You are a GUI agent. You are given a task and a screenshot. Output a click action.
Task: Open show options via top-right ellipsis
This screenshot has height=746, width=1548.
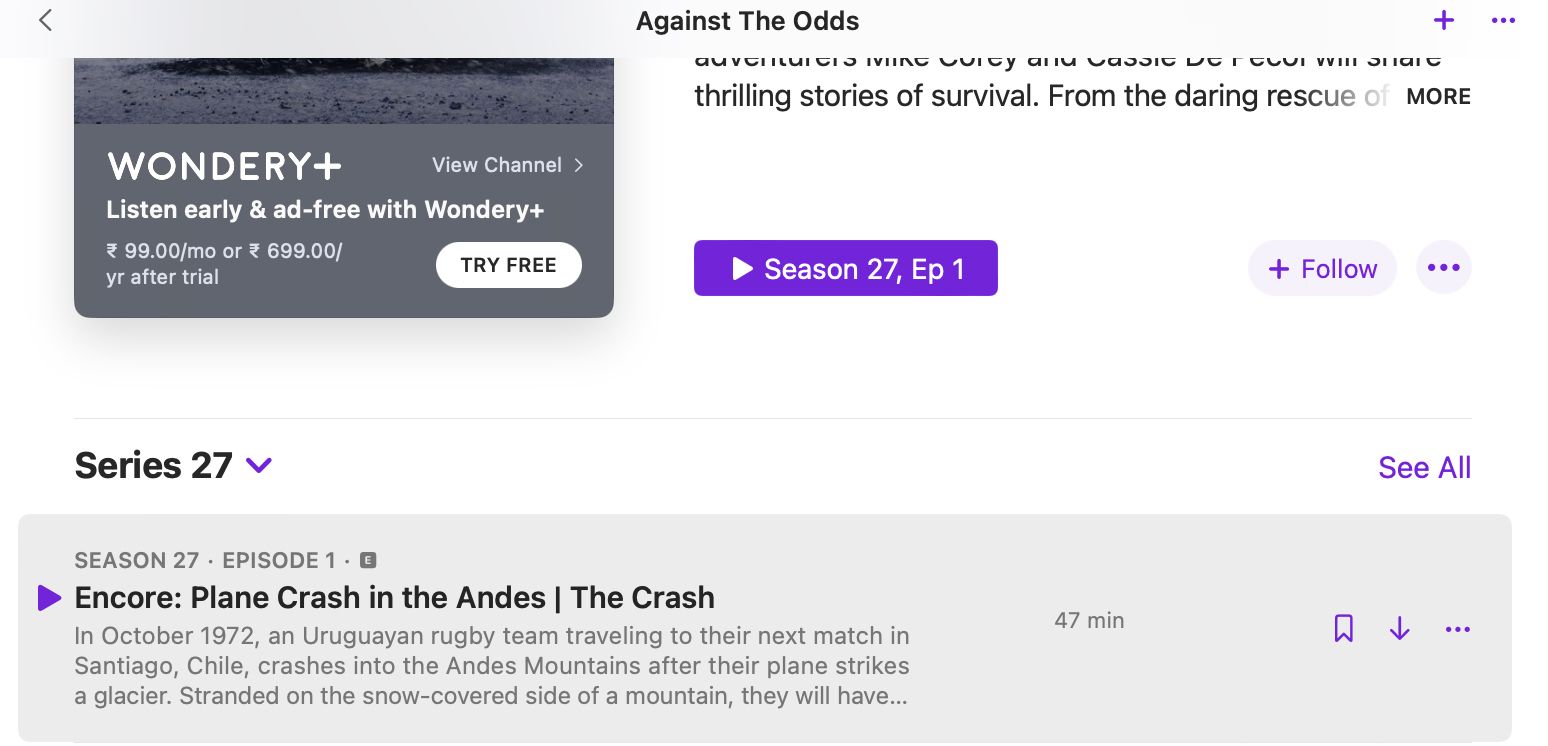tap(1503, 20)
